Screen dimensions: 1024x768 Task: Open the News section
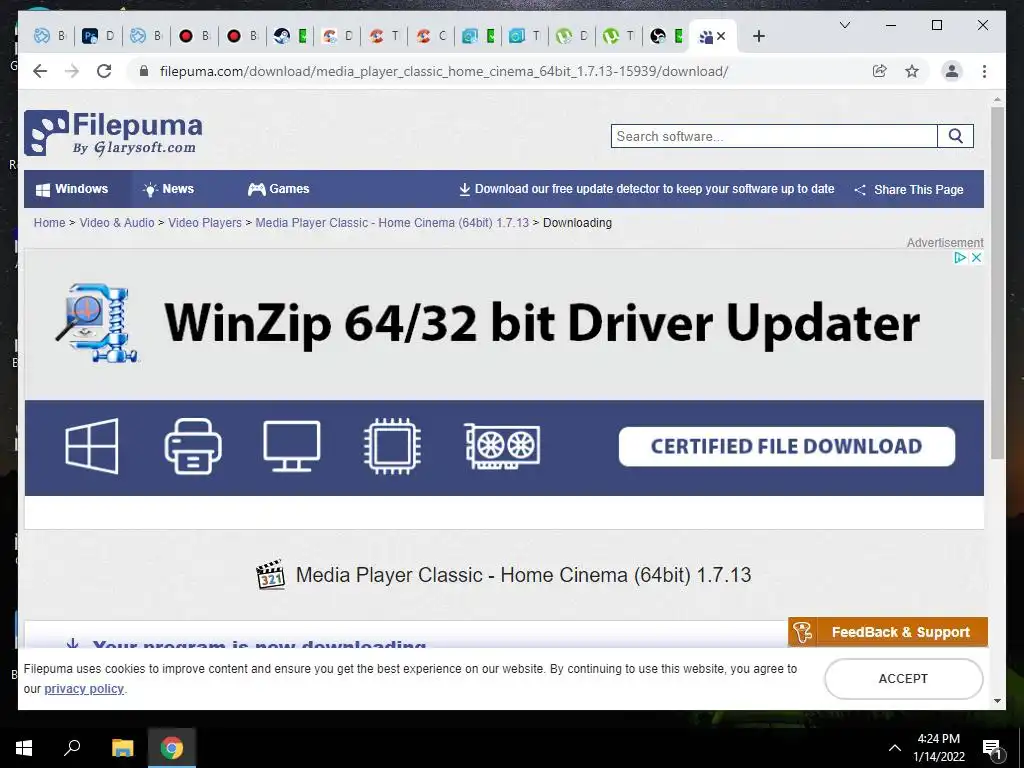coord(168,189)
